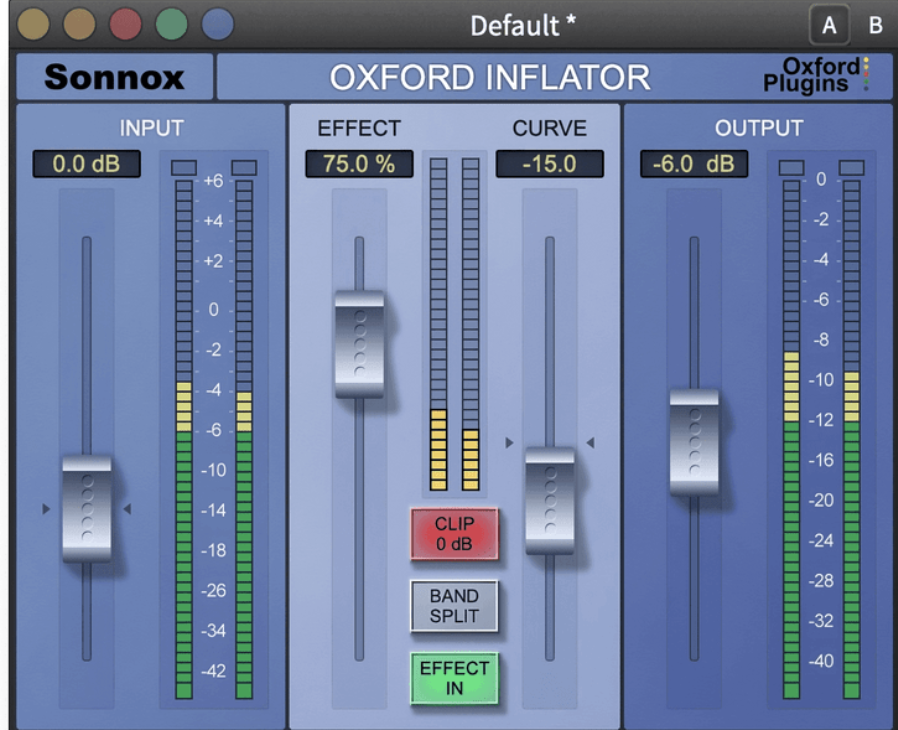898x730 pixels.
Task: Click the left effect level meter
Action: click(x=439, y=324)
